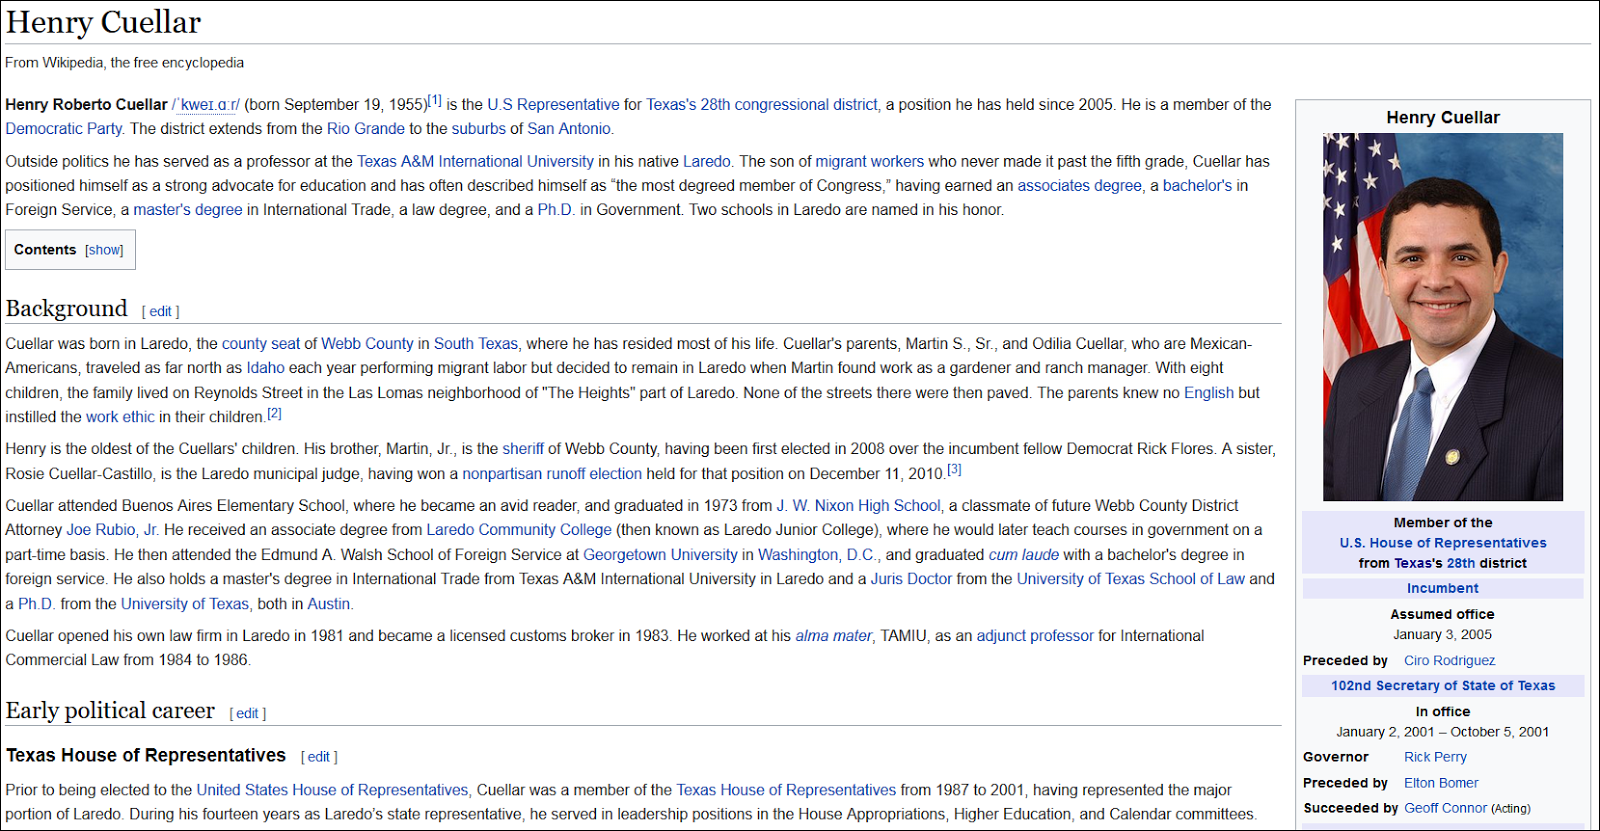The width and height of the screenshot is (1600, 831).
Task: Show the Contents table
Action: 104,250
